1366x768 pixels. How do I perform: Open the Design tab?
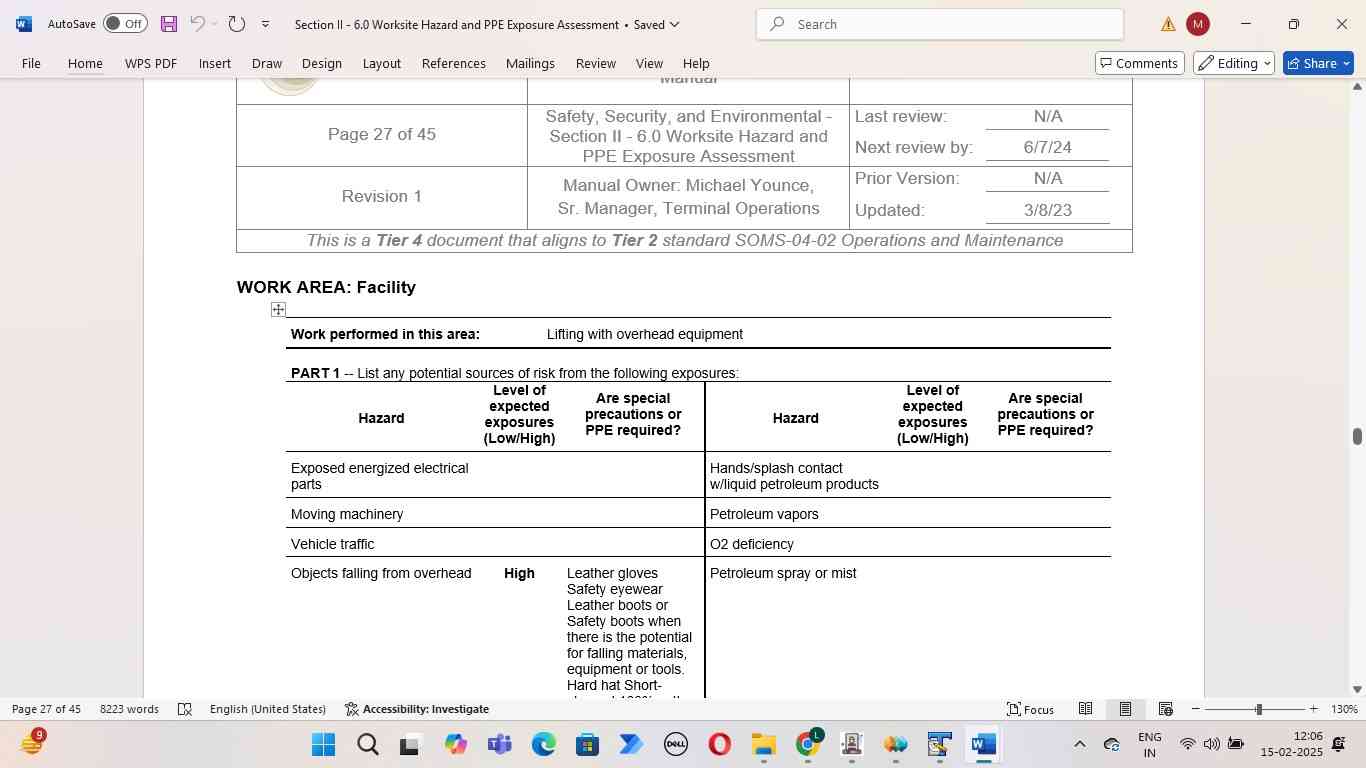pos(322,63)
